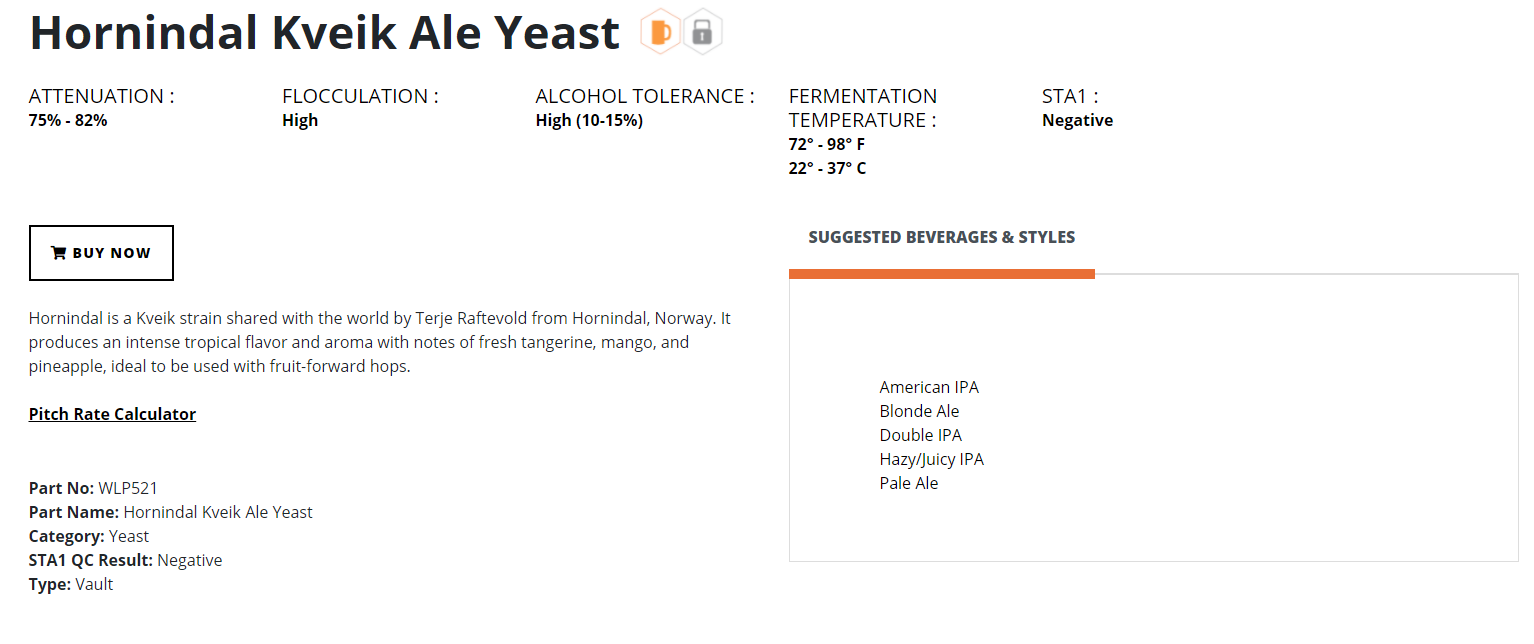This screenshot has width=1534, height=644.
Task: Click the STA1 QC Result line
Action: [126, 560]
